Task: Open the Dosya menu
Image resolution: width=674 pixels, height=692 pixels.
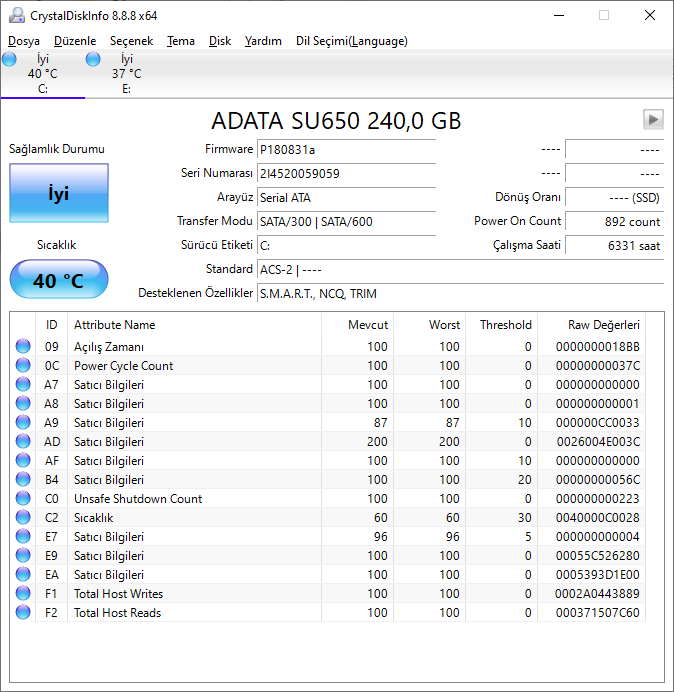Action: tap(24, 41)
